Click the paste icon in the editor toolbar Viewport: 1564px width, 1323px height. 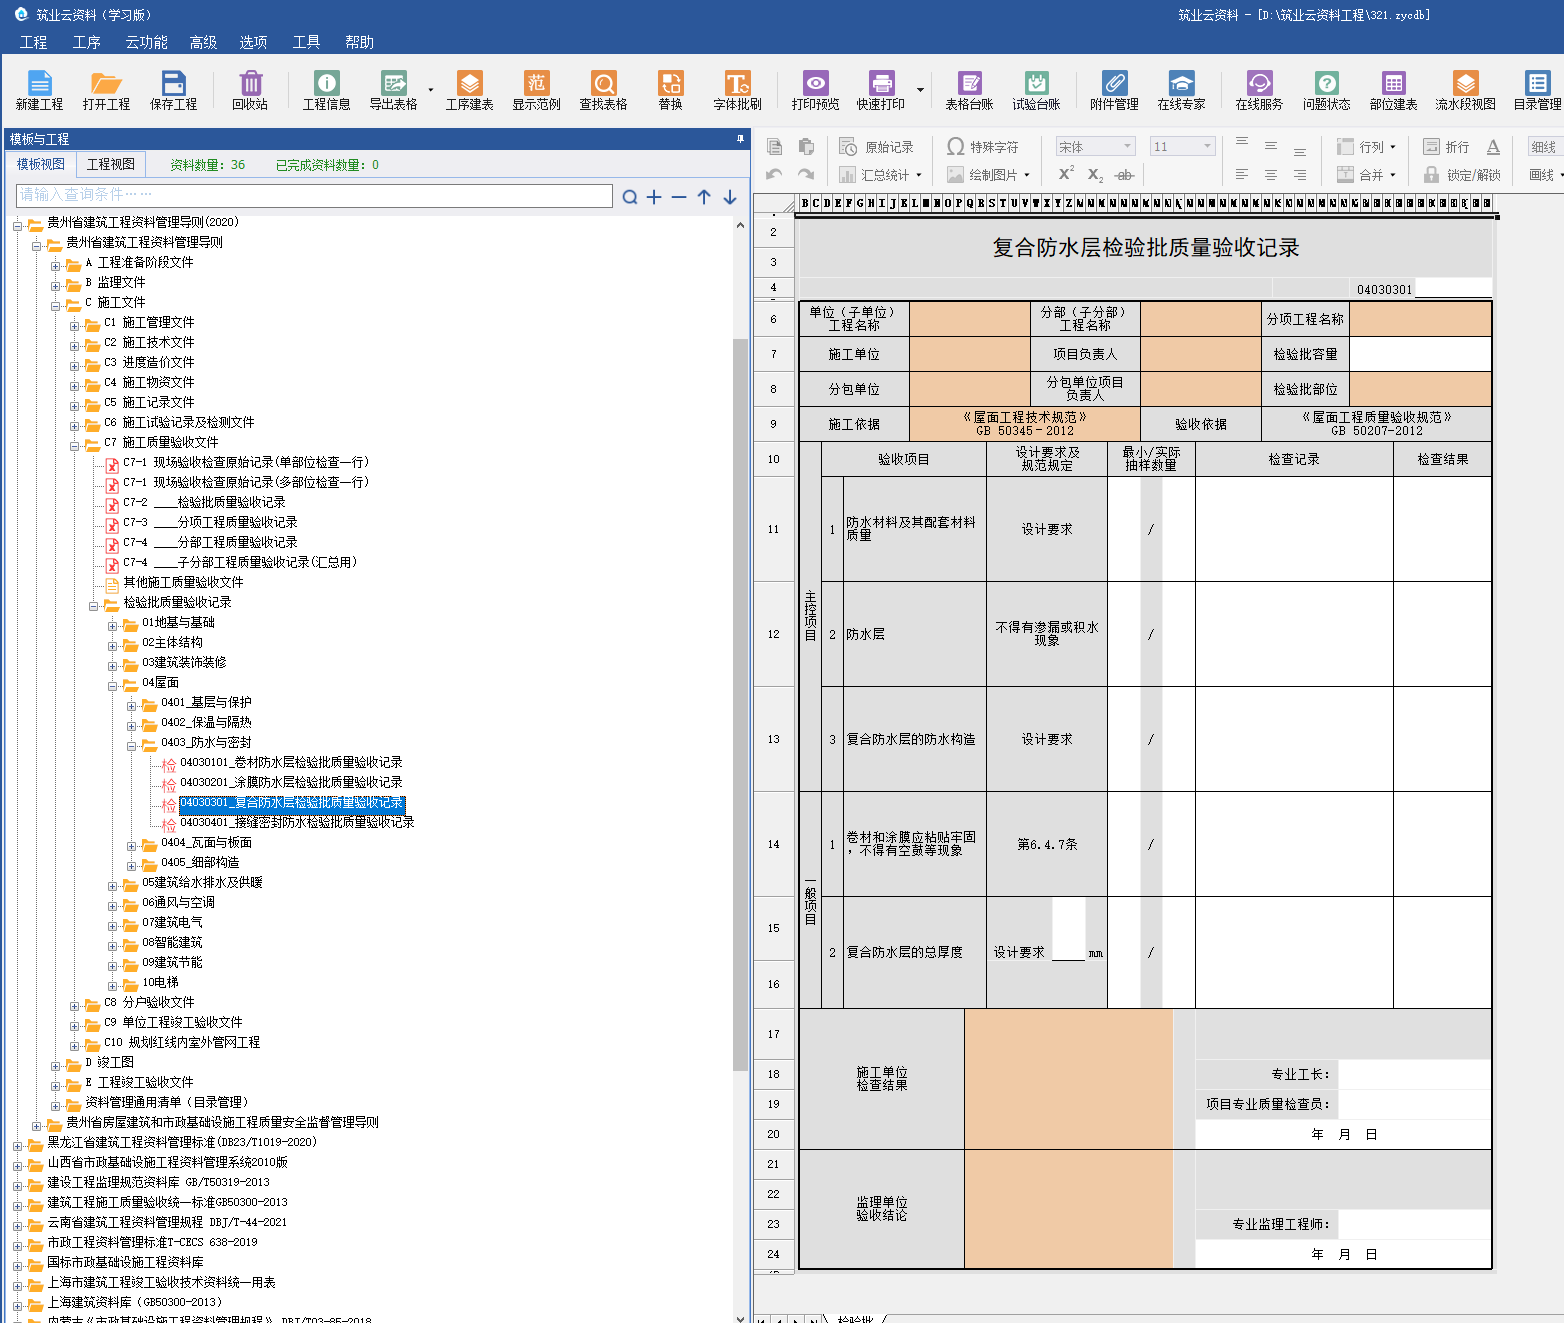click(806, 147)
